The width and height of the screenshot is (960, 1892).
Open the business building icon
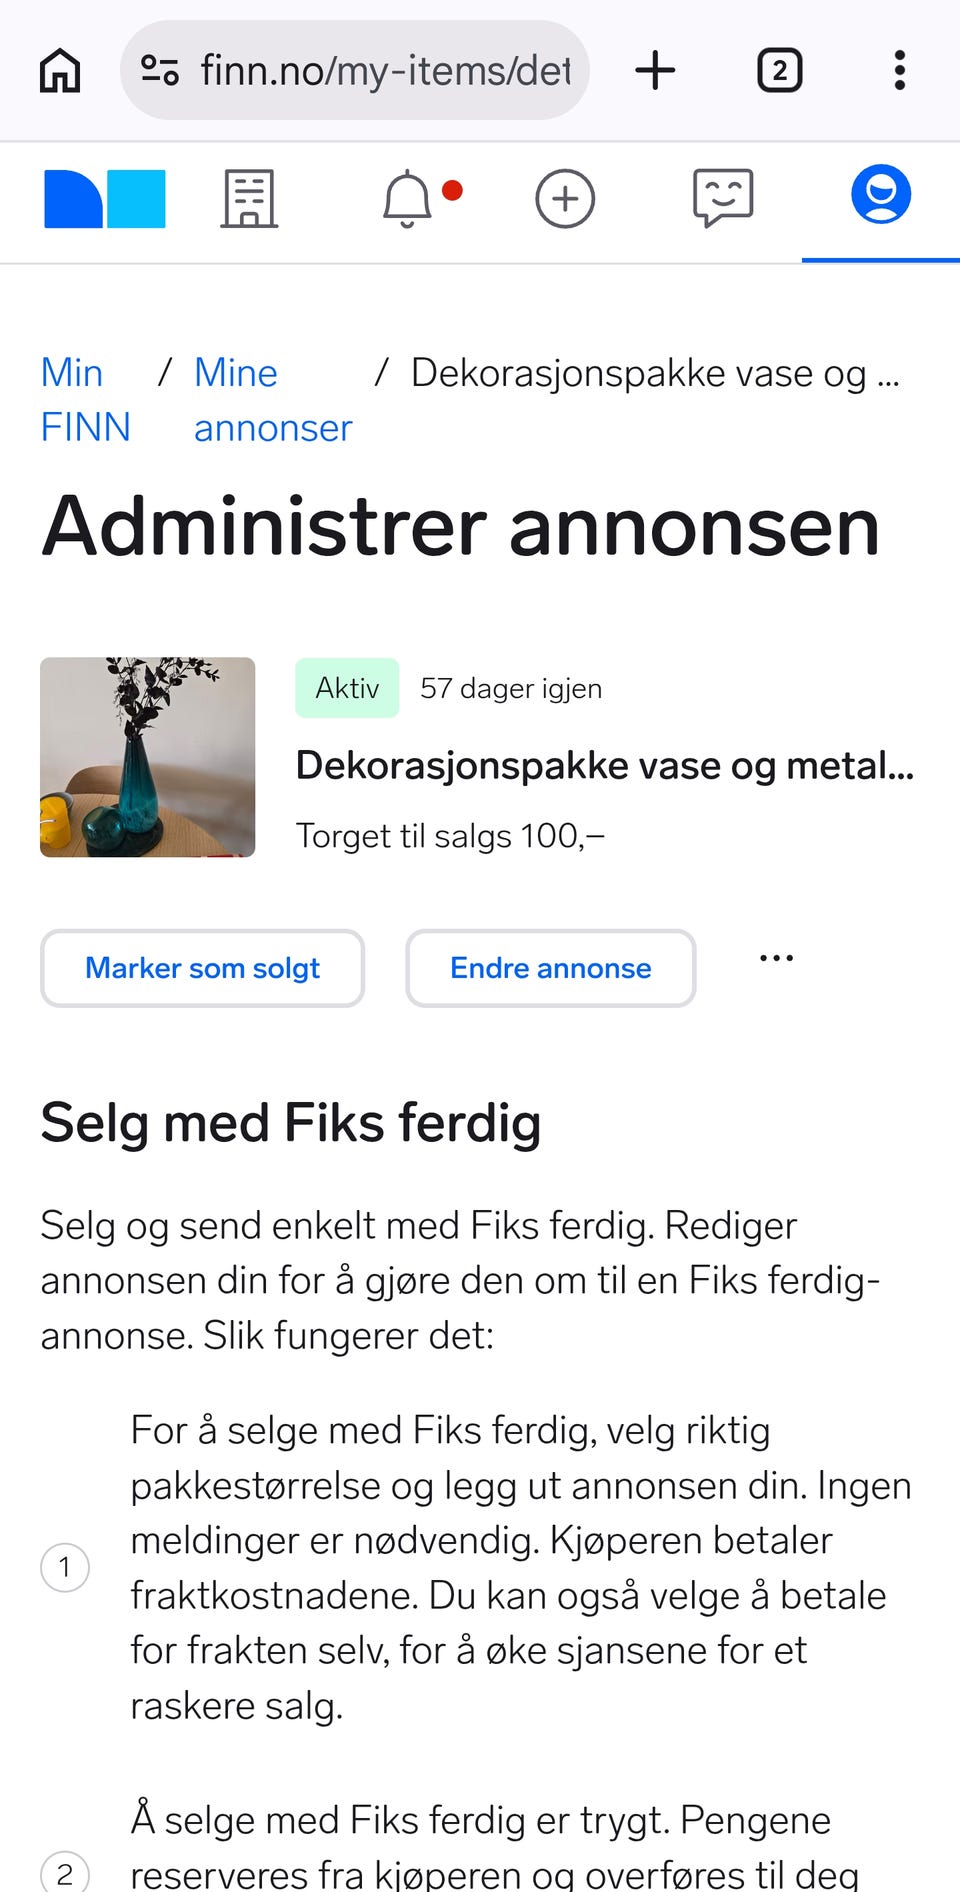(249, 199)
